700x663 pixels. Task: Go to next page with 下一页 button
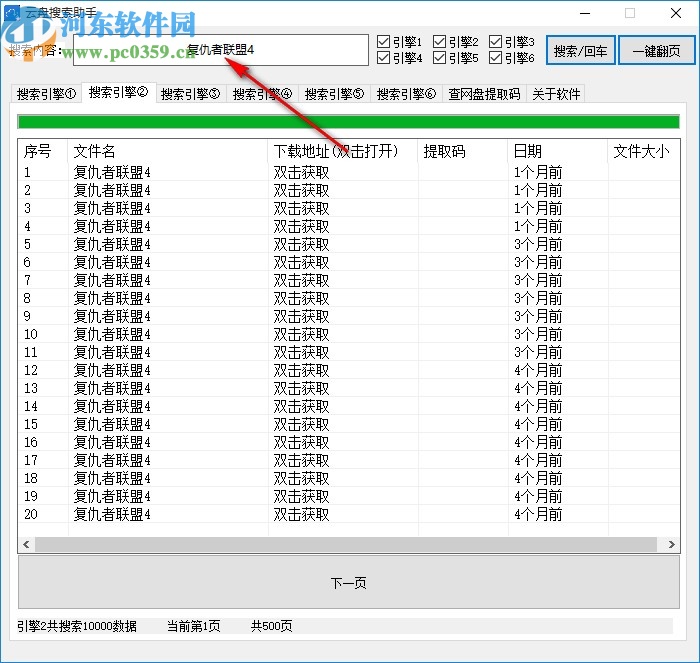click(349, 582)
